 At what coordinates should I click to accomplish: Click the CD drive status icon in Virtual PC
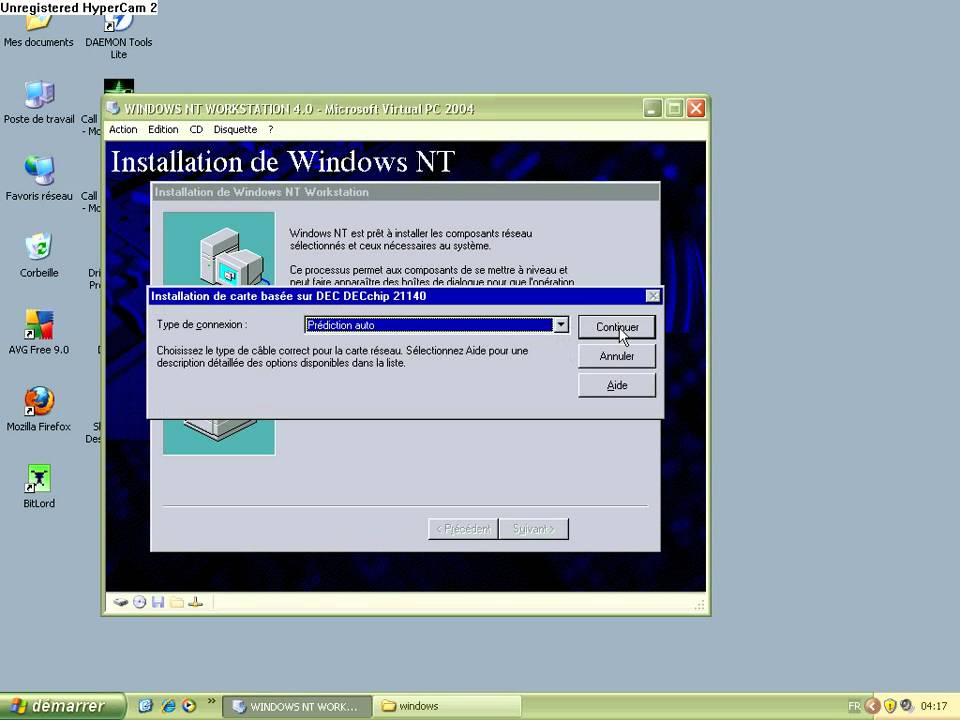click(140, 602)
